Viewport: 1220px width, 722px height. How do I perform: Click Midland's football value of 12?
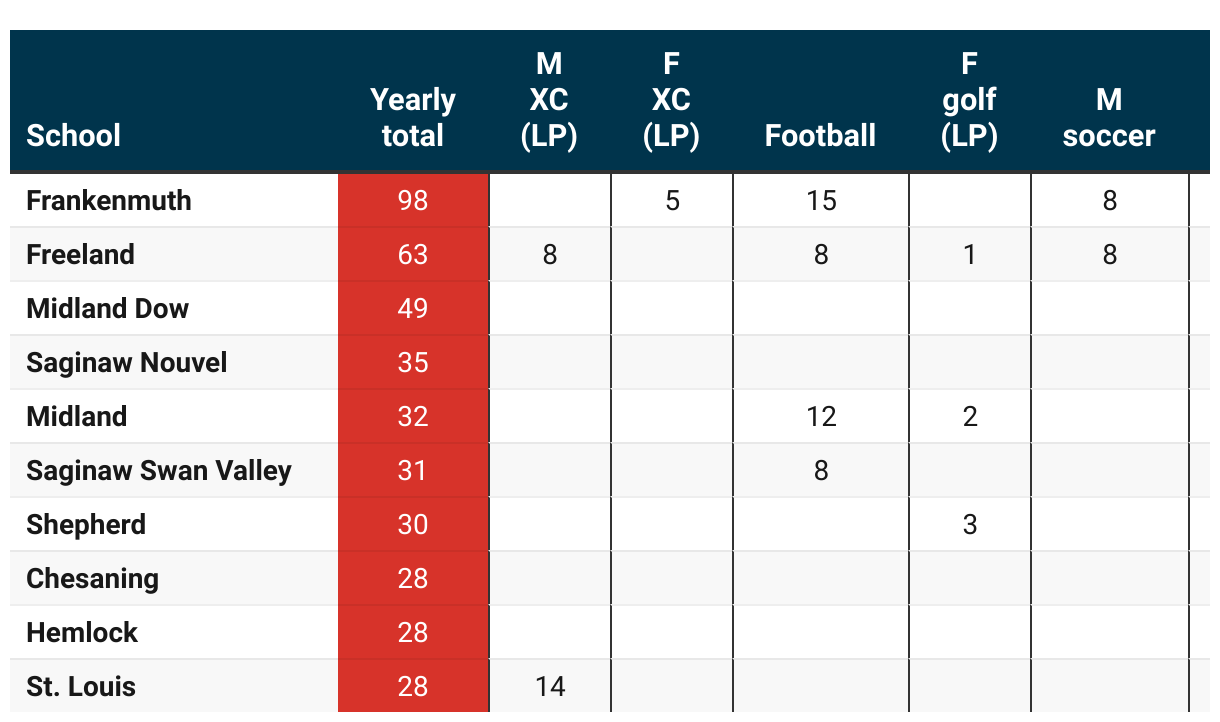821,416
